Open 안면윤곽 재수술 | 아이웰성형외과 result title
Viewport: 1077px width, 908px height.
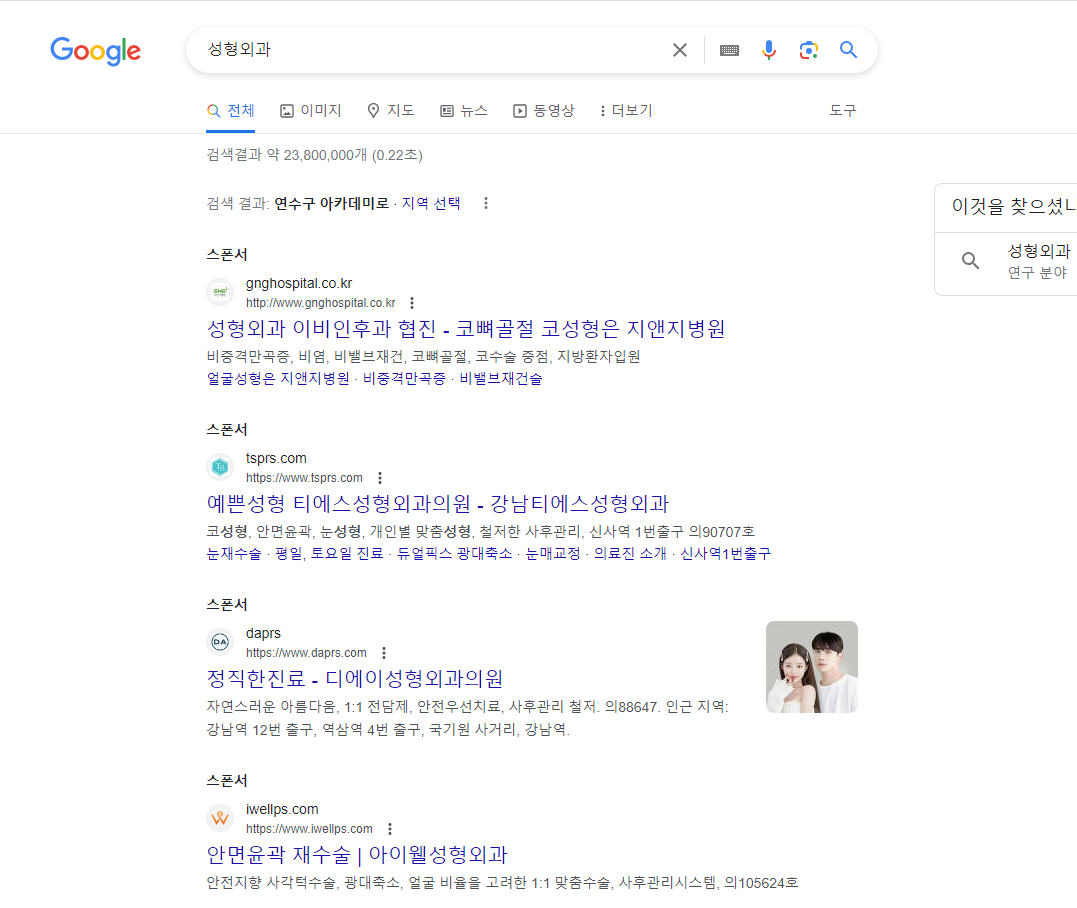coord(356,854)
